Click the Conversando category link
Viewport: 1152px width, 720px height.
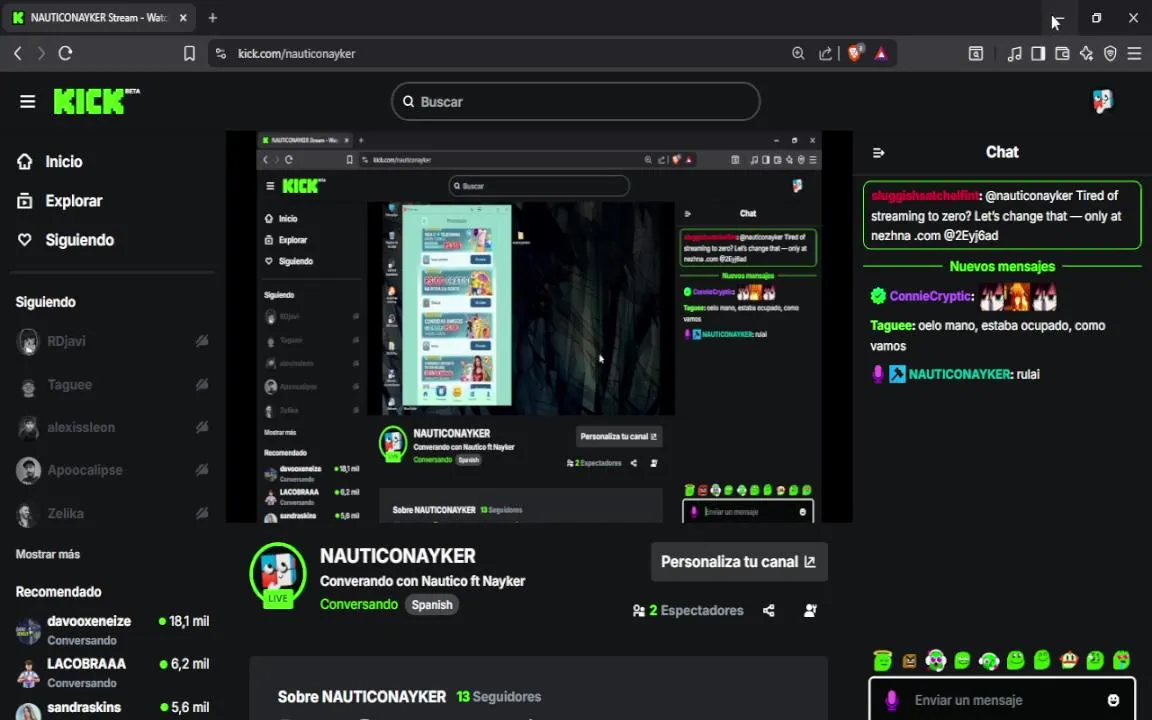[359, 605]
